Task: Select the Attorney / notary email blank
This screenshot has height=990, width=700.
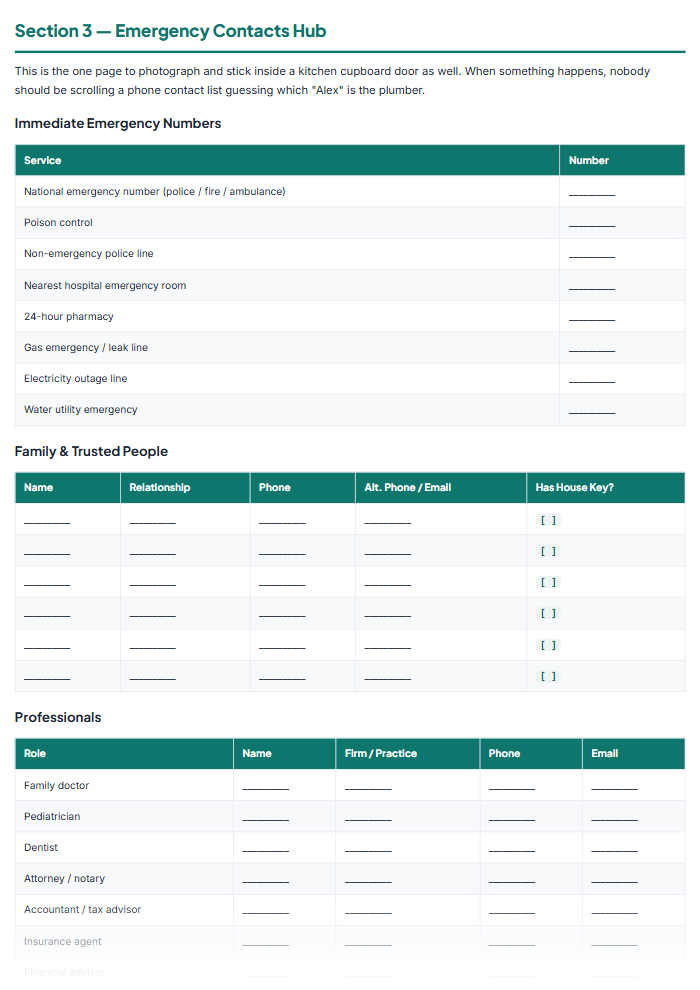Action: tap(614, 880)
